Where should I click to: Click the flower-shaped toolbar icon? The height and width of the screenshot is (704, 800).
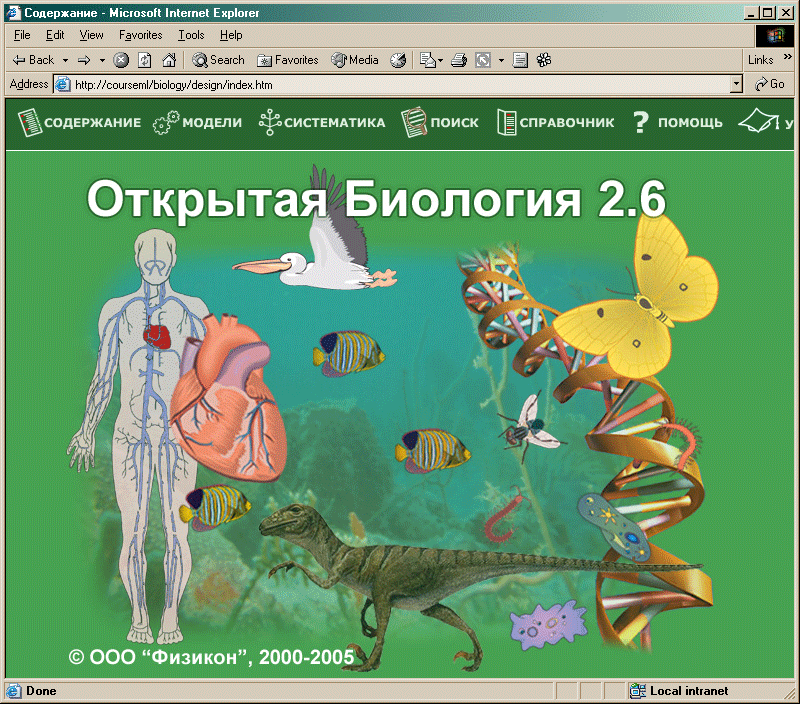point(544,60)
